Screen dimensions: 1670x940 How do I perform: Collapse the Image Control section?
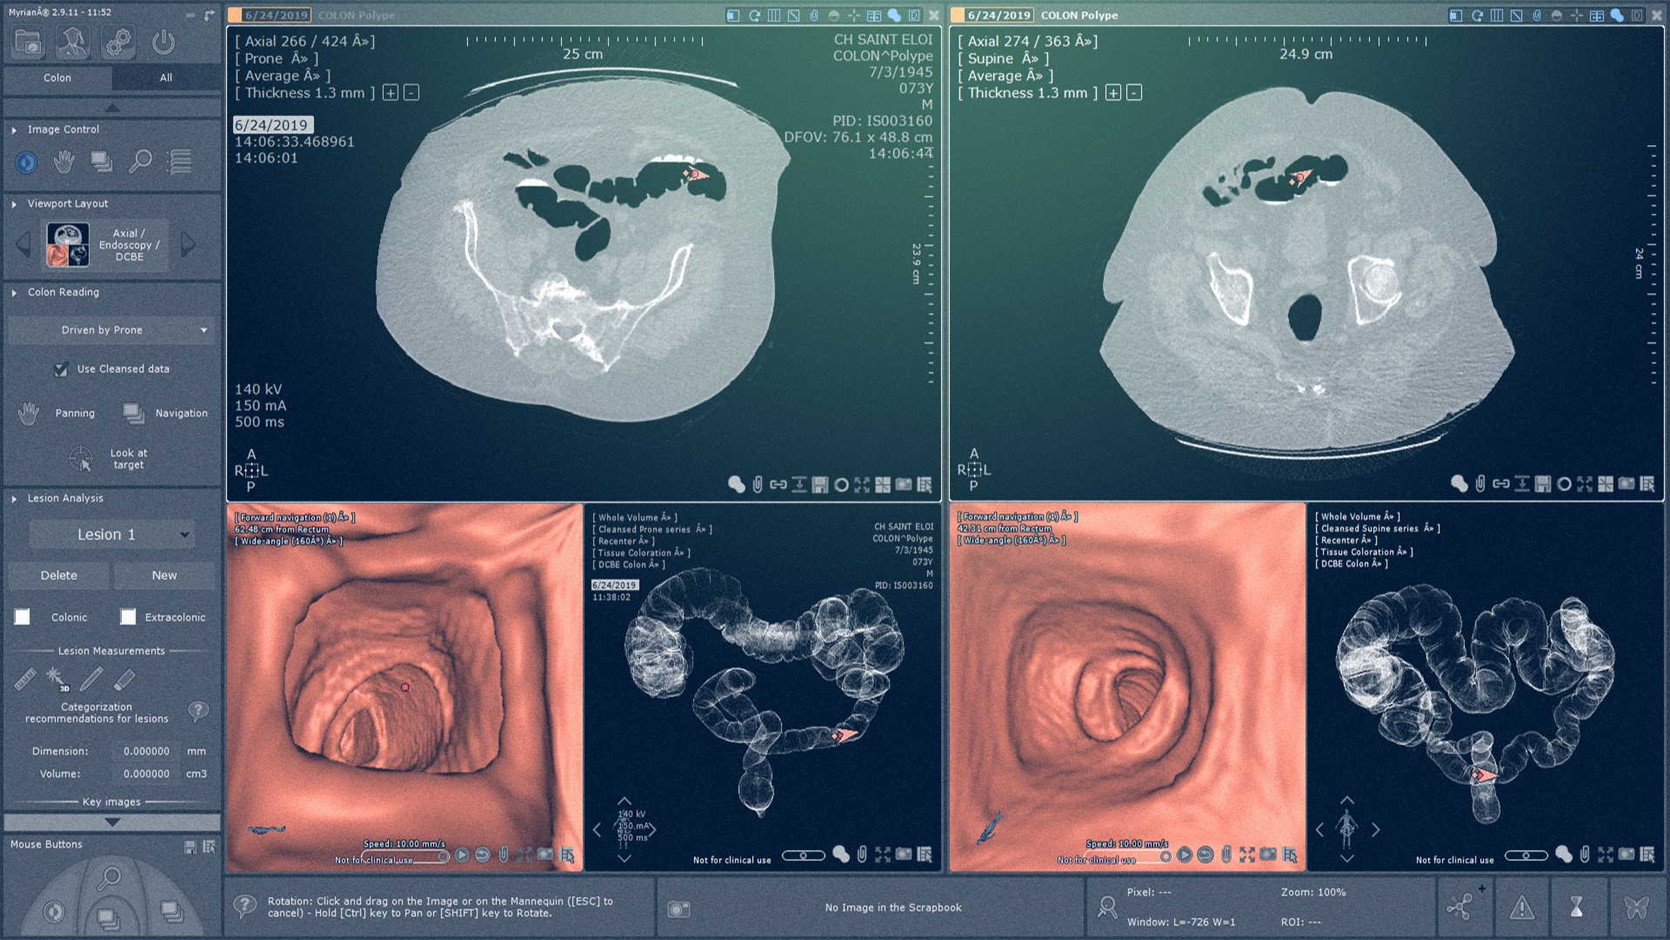(x=14, y=130)
